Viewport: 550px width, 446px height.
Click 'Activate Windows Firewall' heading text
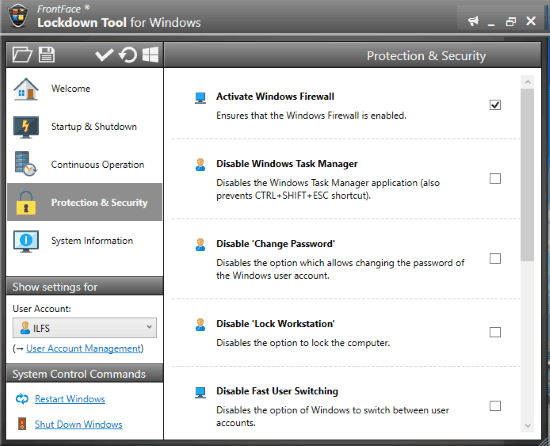[x=275, y=96]
